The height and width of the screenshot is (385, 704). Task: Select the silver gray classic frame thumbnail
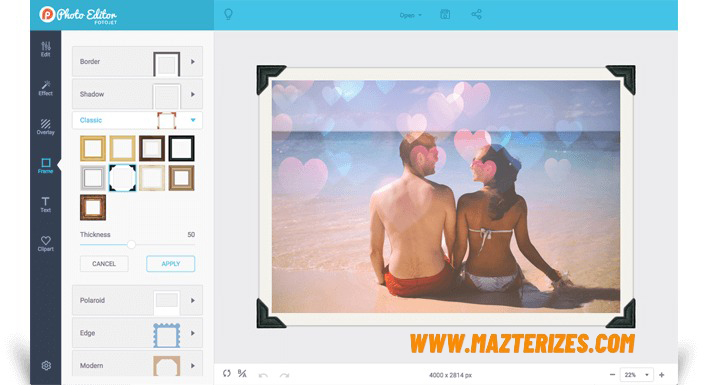click(x=93, y=178)
